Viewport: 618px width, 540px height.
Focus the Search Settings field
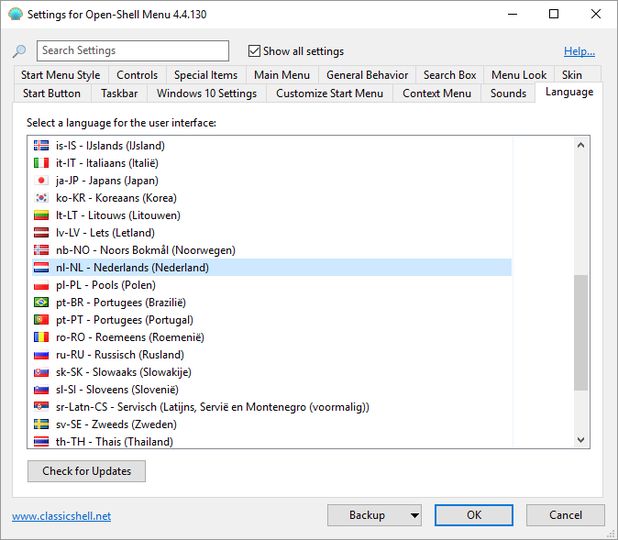coord(133,50)
